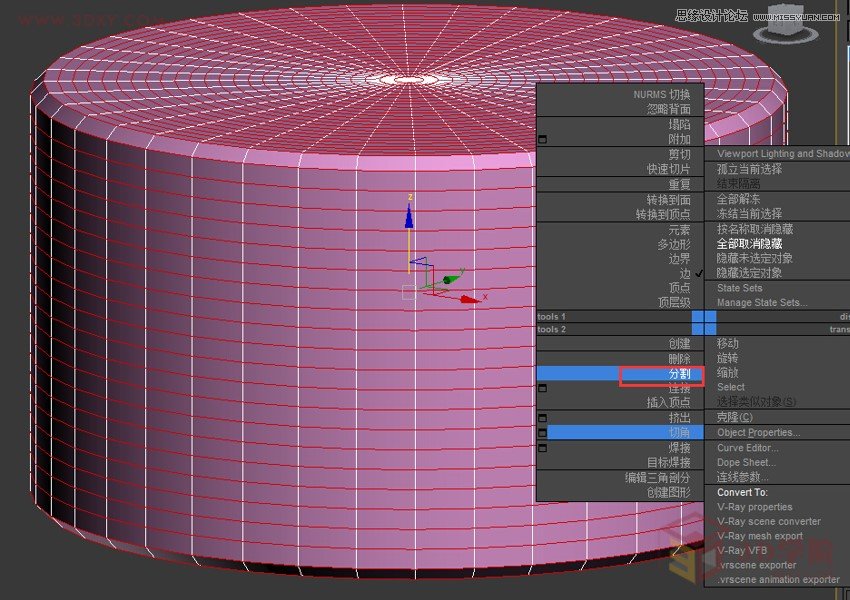The height and width of the screenshot is (600, 850).
Task: Select 旋转 transform entry
Action: tap(727, 358)
